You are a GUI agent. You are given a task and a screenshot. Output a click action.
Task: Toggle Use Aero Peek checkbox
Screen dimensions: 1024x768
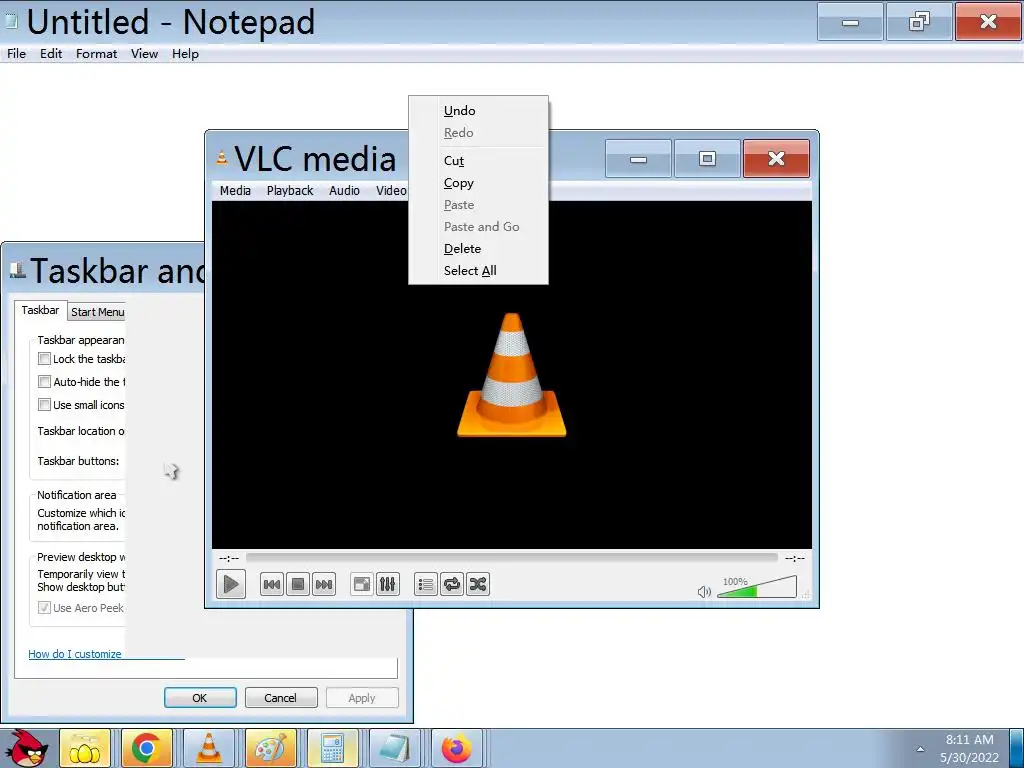(x=44, y=607)
